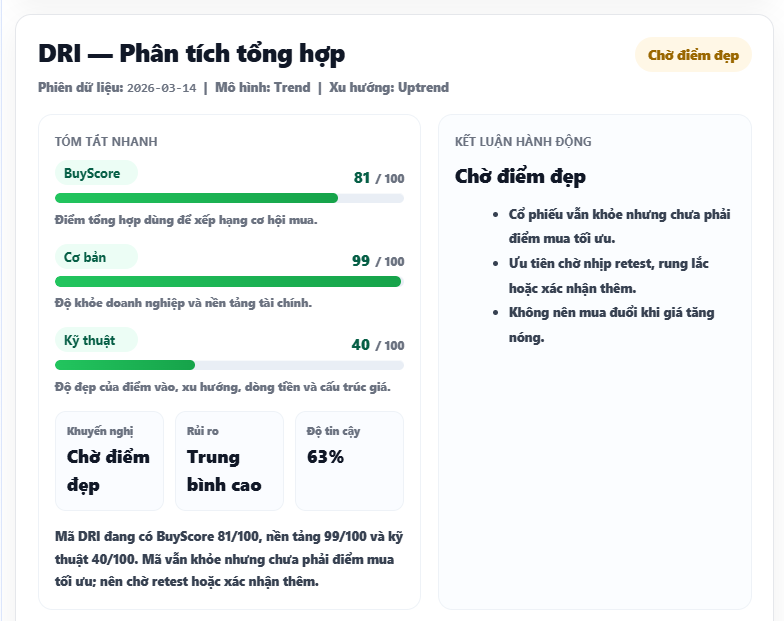Screen dimensions: 784x621
Task: Click the "Cơ bản" progress bar
Action: click(229, 282)
